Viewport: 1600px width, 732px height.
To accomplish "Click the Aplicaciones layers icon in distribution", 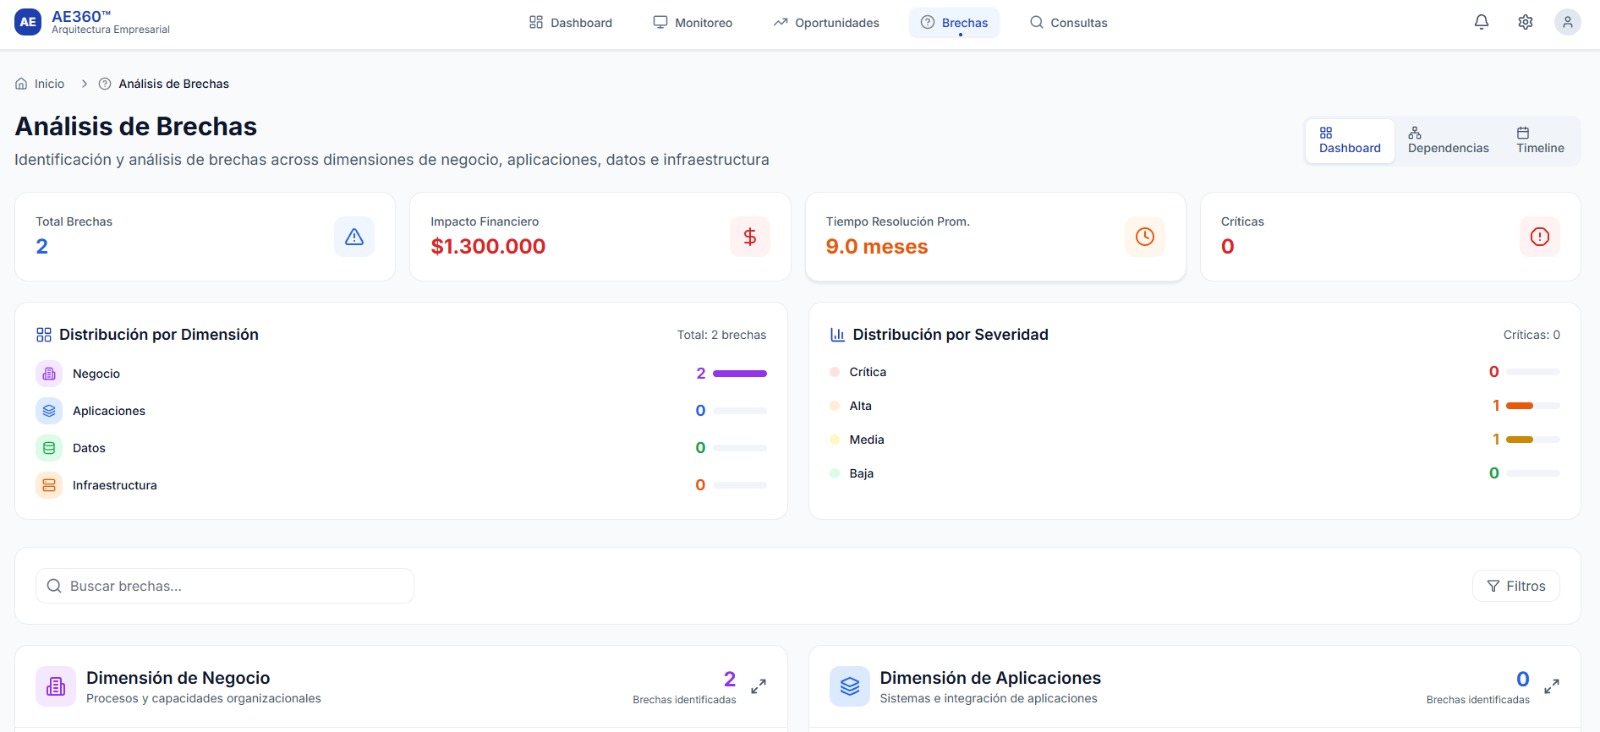I will (49, 411).
